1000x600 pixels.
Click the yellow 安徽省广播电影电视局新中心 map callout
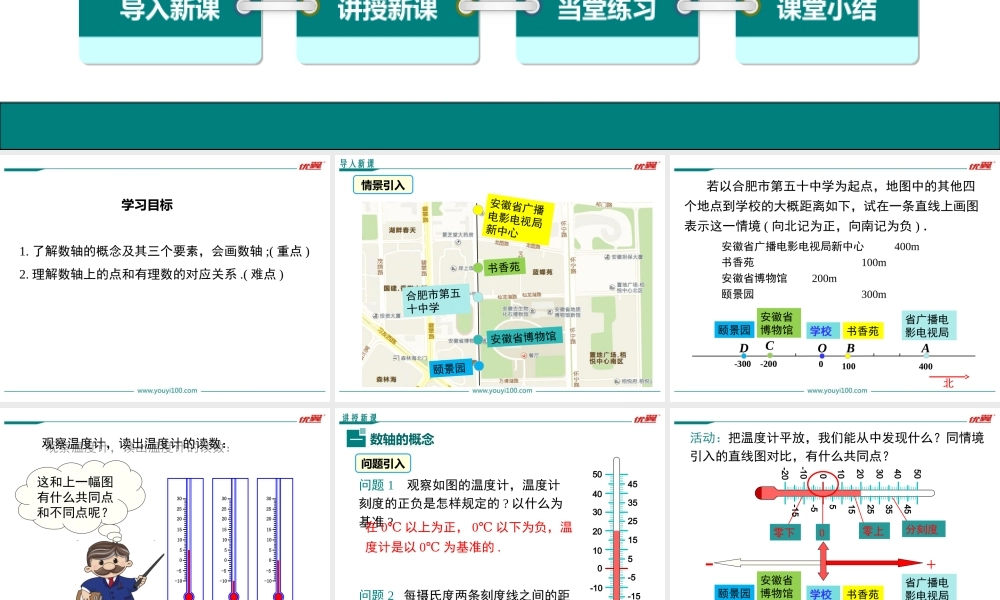click(517, 215)
